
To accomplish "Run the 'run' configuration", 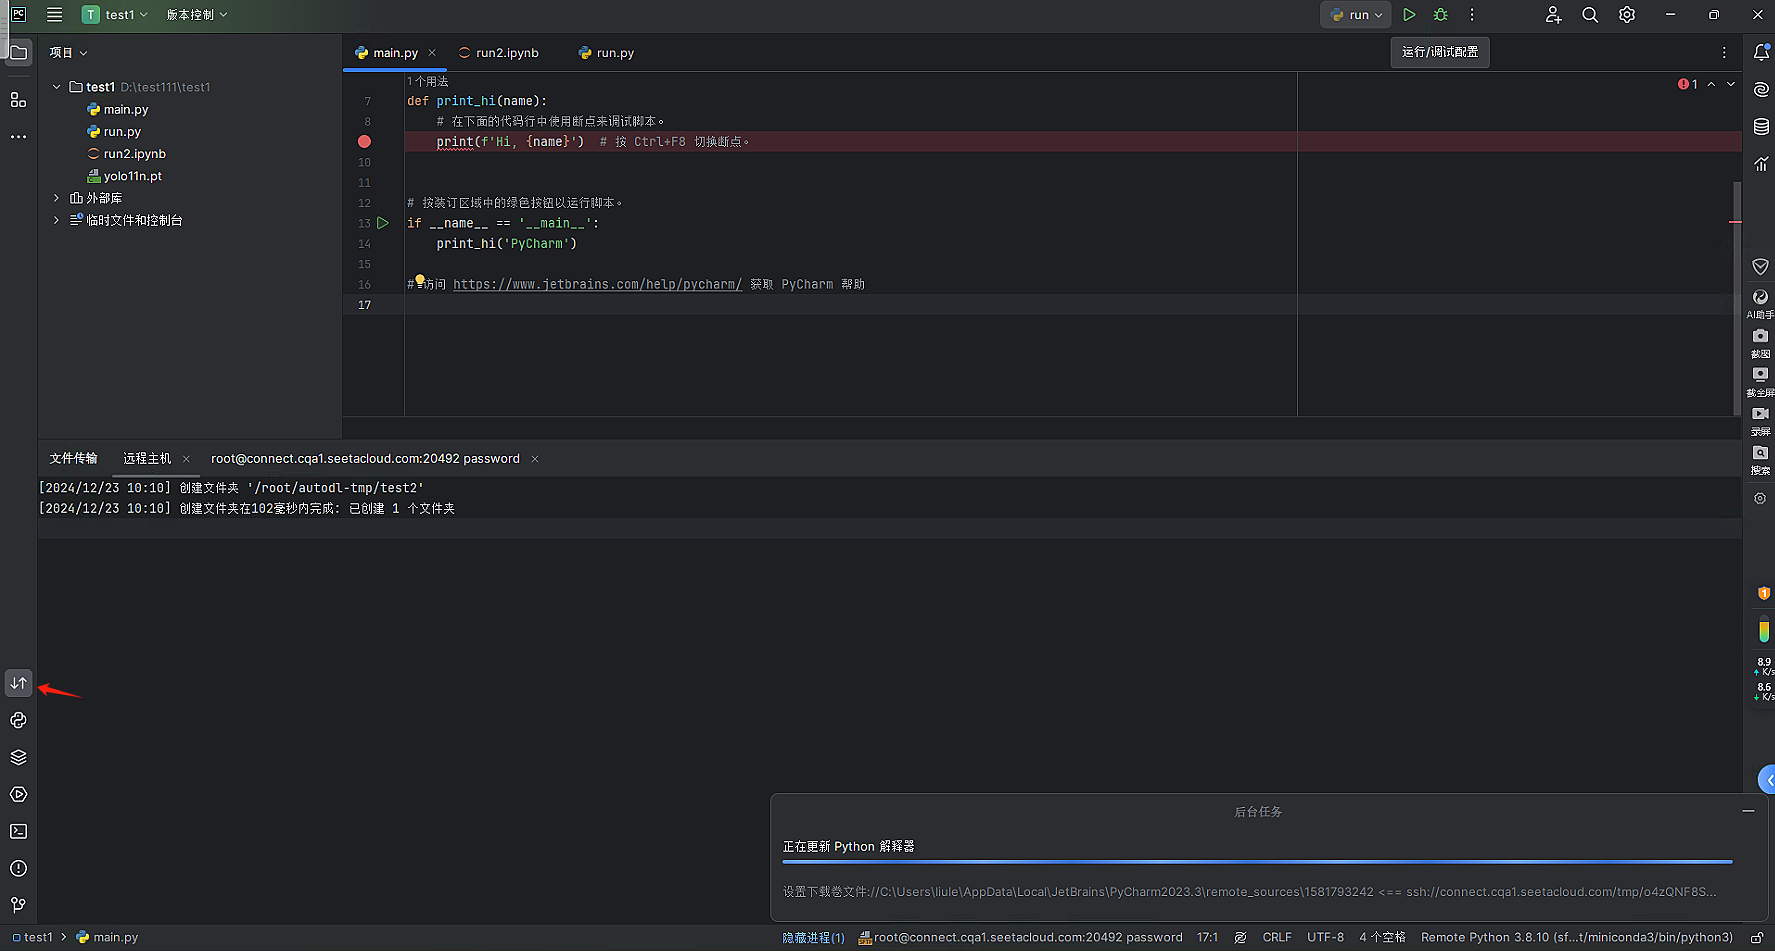I will (1409, 15).
